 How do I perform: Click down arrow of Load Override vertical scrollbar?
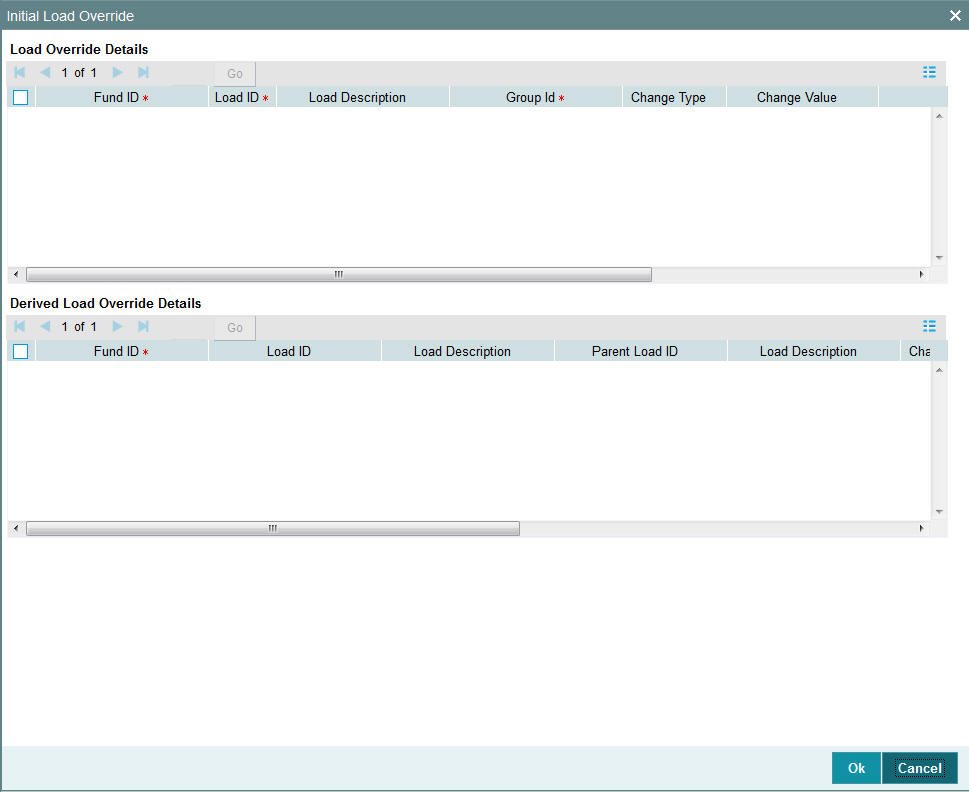tap(939, 258)
